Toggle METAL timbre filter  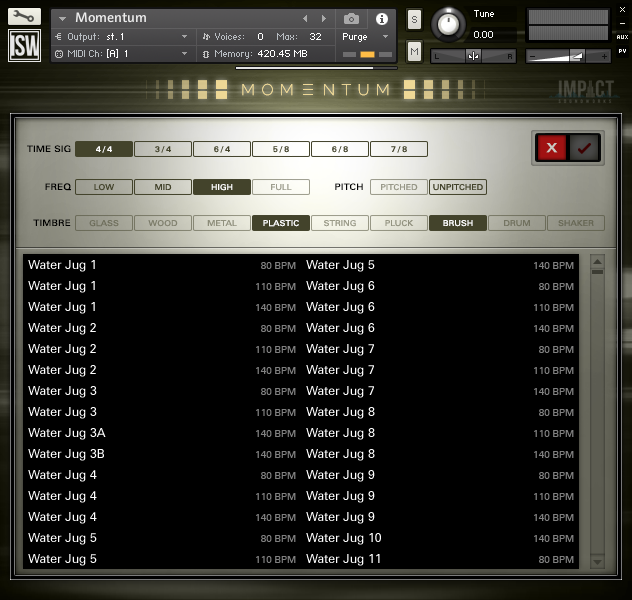coord(222,223)
